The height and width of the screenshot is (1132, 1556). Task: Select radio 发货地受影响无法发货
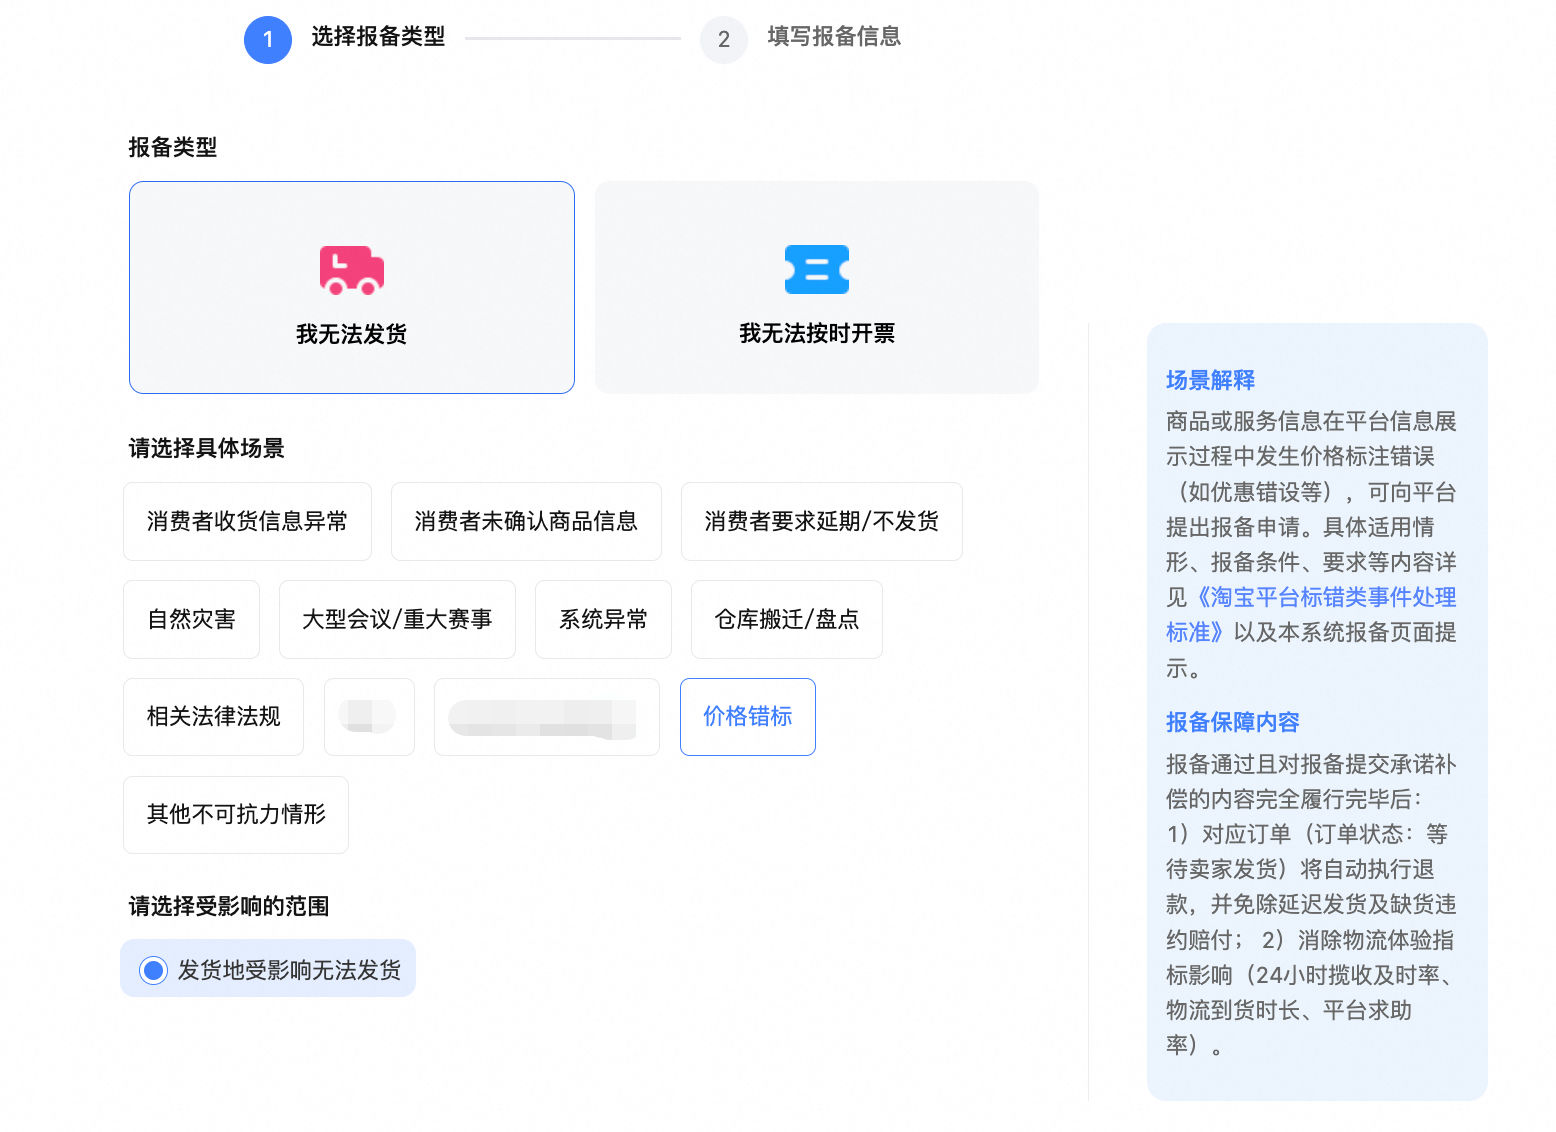click(268, 969)
